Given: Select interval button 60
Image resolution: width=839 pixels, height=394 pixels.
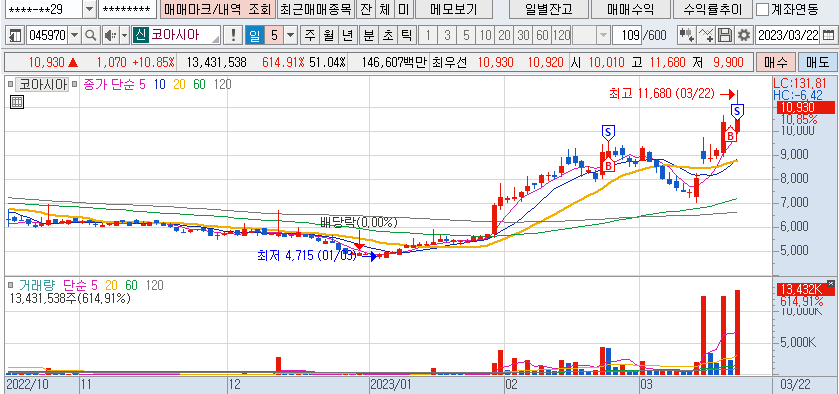Looking at the screenshot, I should click(x=542, y=36).
